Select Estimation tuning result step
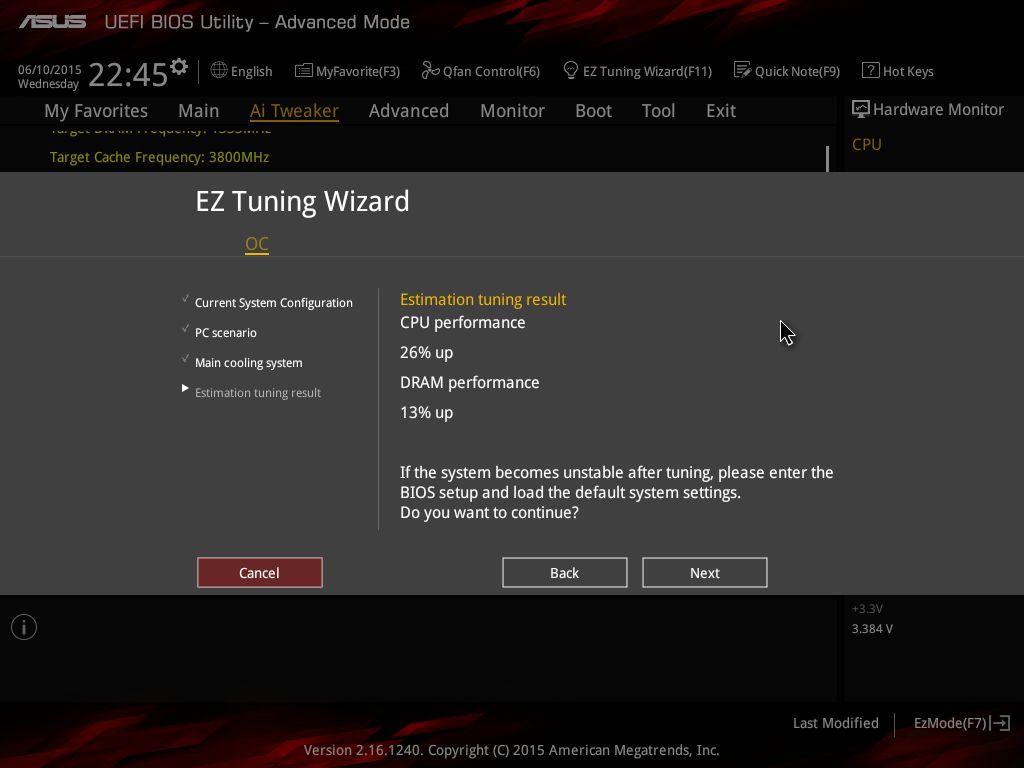Screen dimensions: 1024x768 pos(258,393)
